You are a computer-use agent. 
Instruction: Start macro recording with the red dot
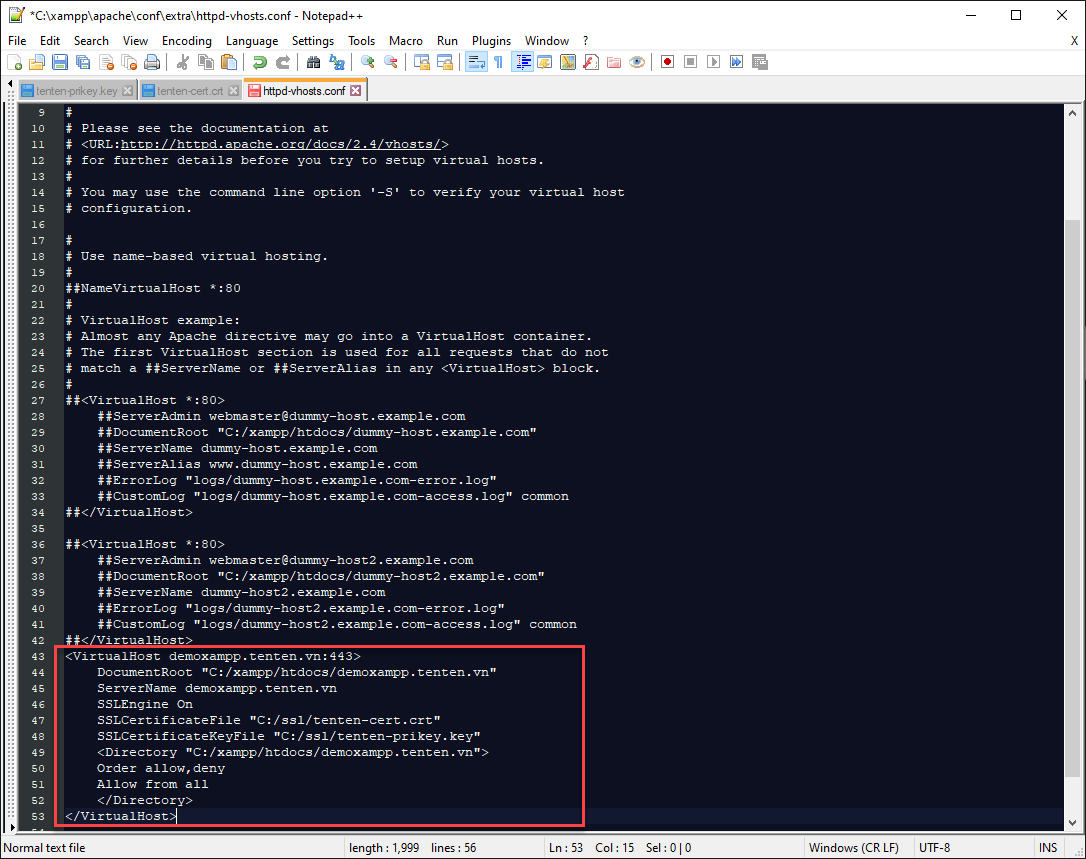pos(668,62)
